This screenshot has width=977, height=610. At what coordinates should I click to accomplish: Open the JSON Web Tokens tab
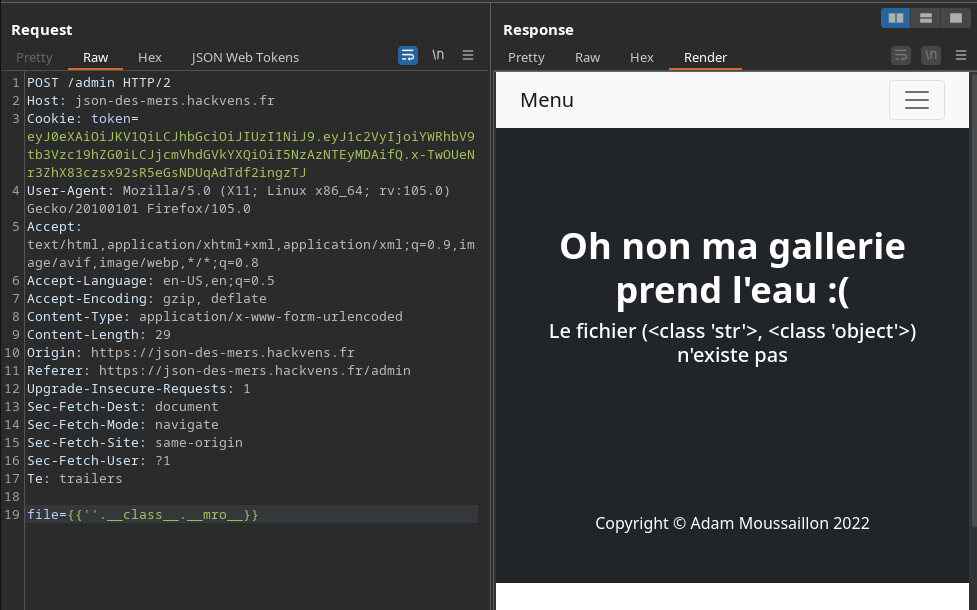coord(245,57)
